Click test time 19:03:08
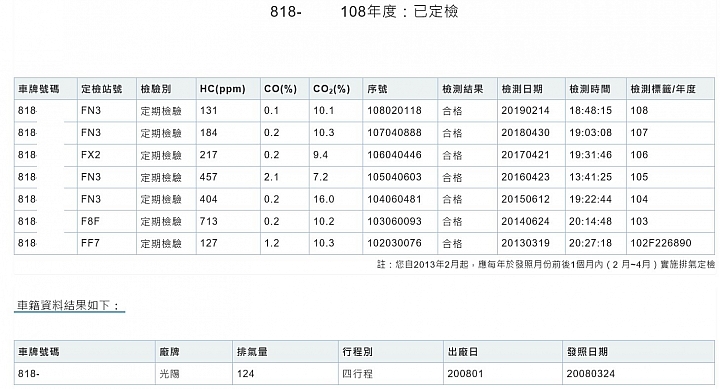This screenshot has width=720, height=389. [x=591, y=133]
